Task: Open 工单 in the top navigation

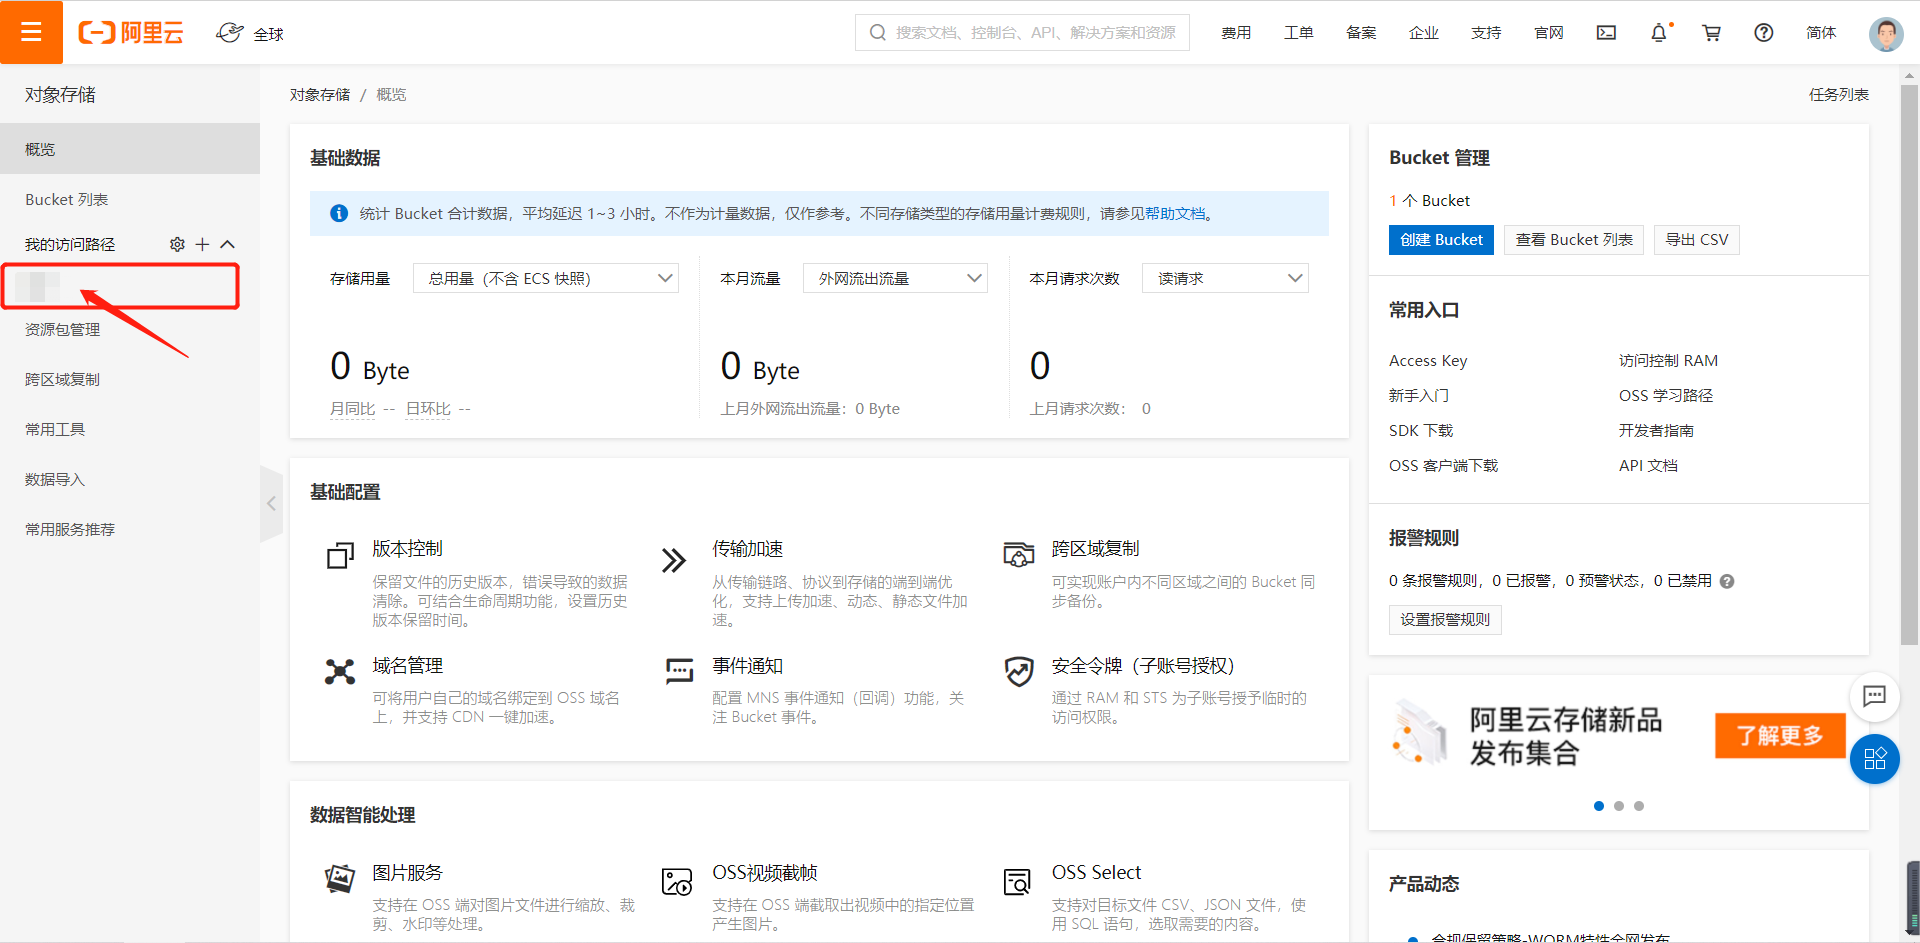Action: tap(1299, 33)
